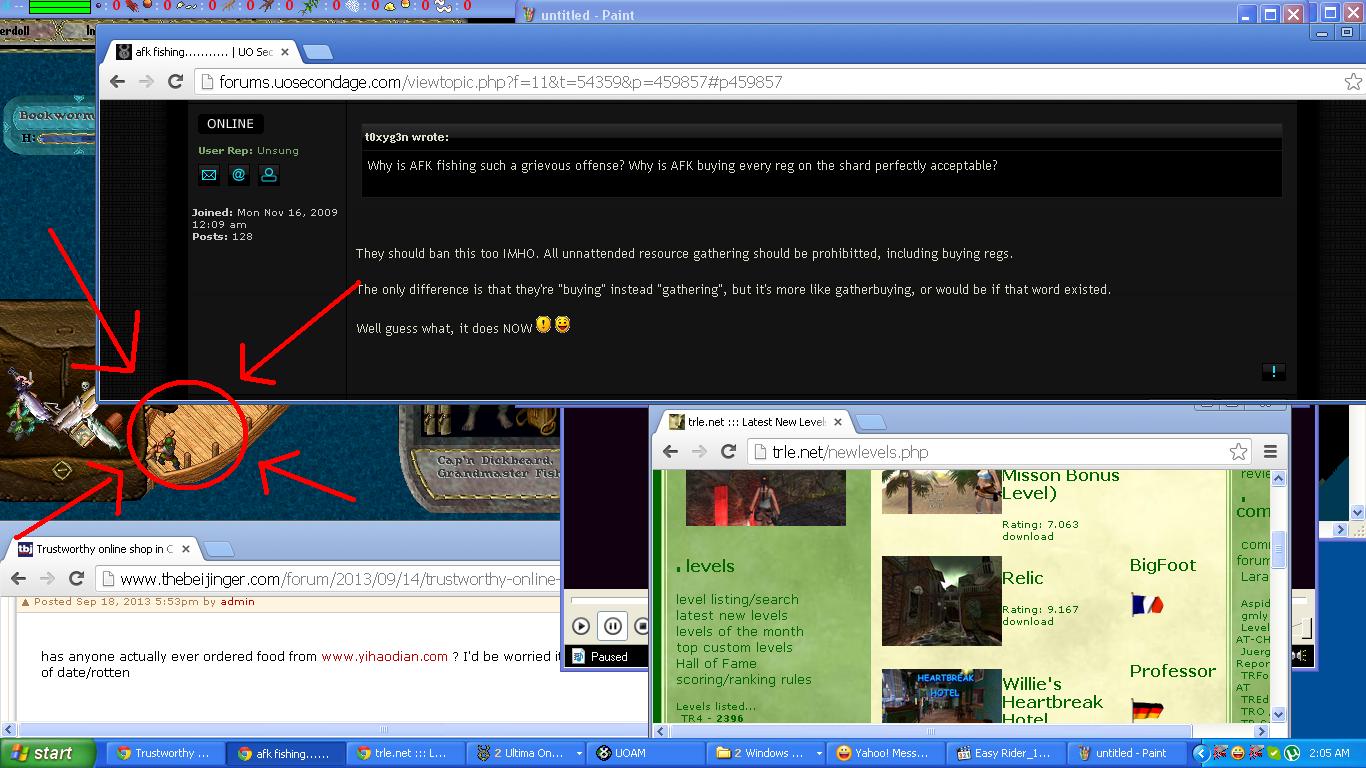Report the forum post with the exclamation icon
The image size is (1366, 768).
click(1273, 371)
